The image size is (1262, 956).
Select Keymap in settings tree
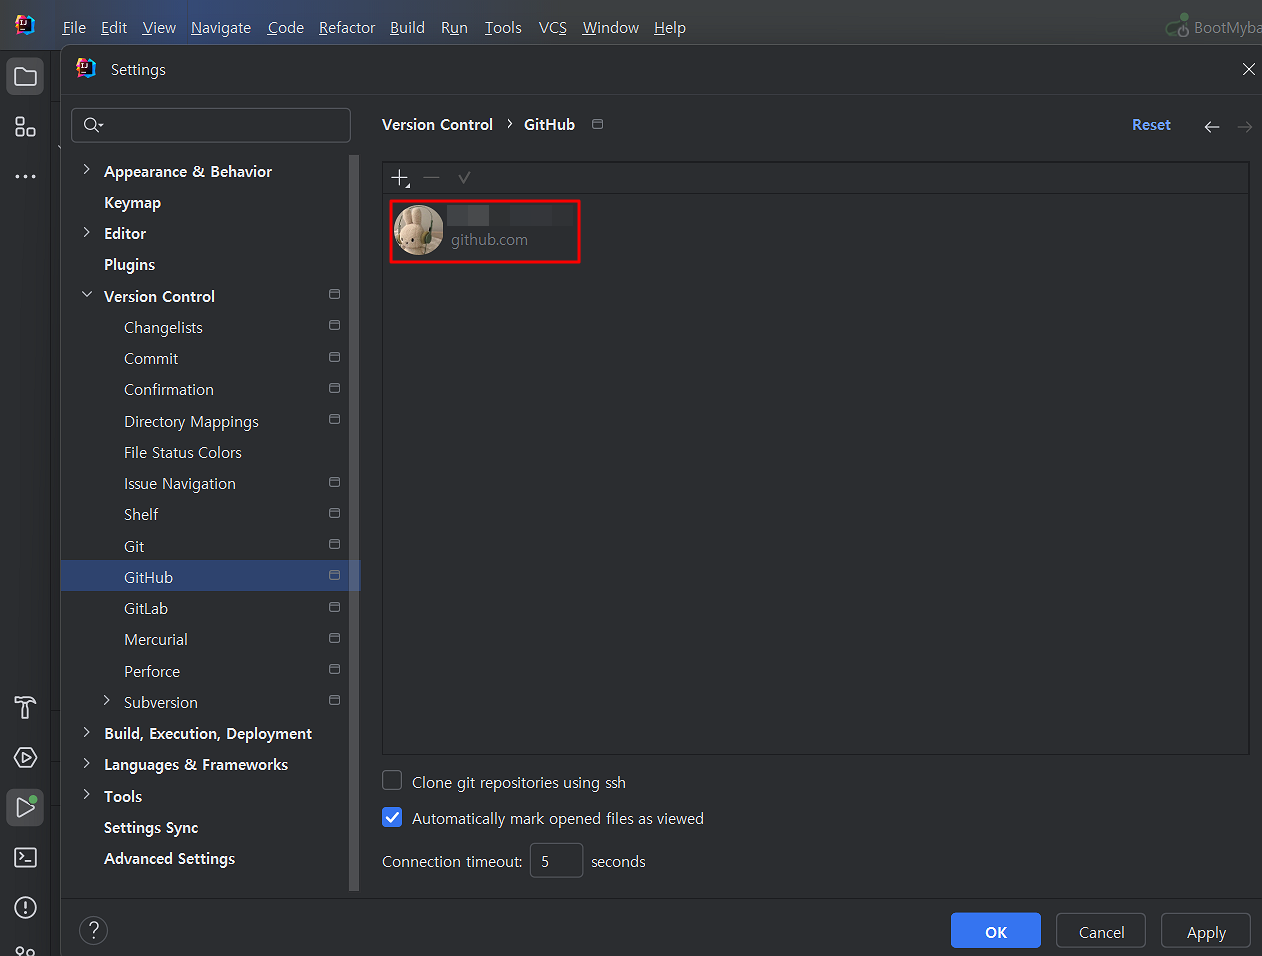point(132,202)
